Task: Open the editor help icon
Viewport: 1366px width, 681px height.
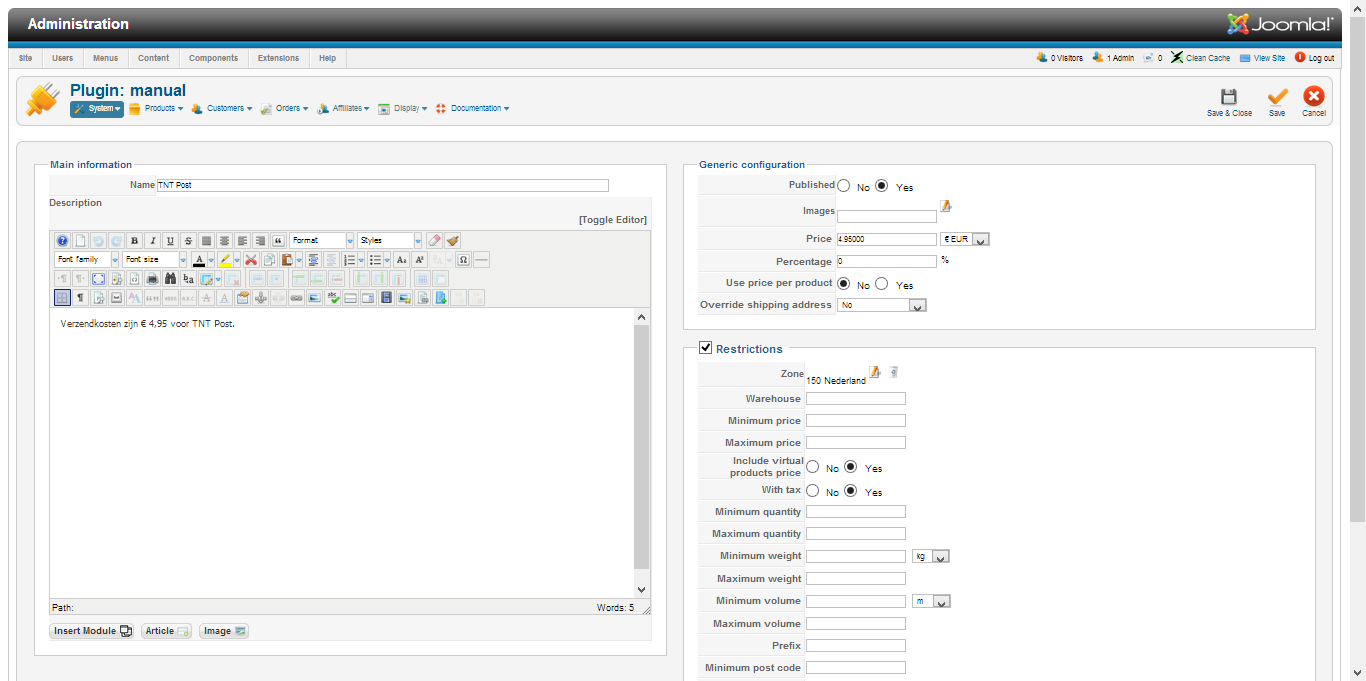Action: pos(62,241)
